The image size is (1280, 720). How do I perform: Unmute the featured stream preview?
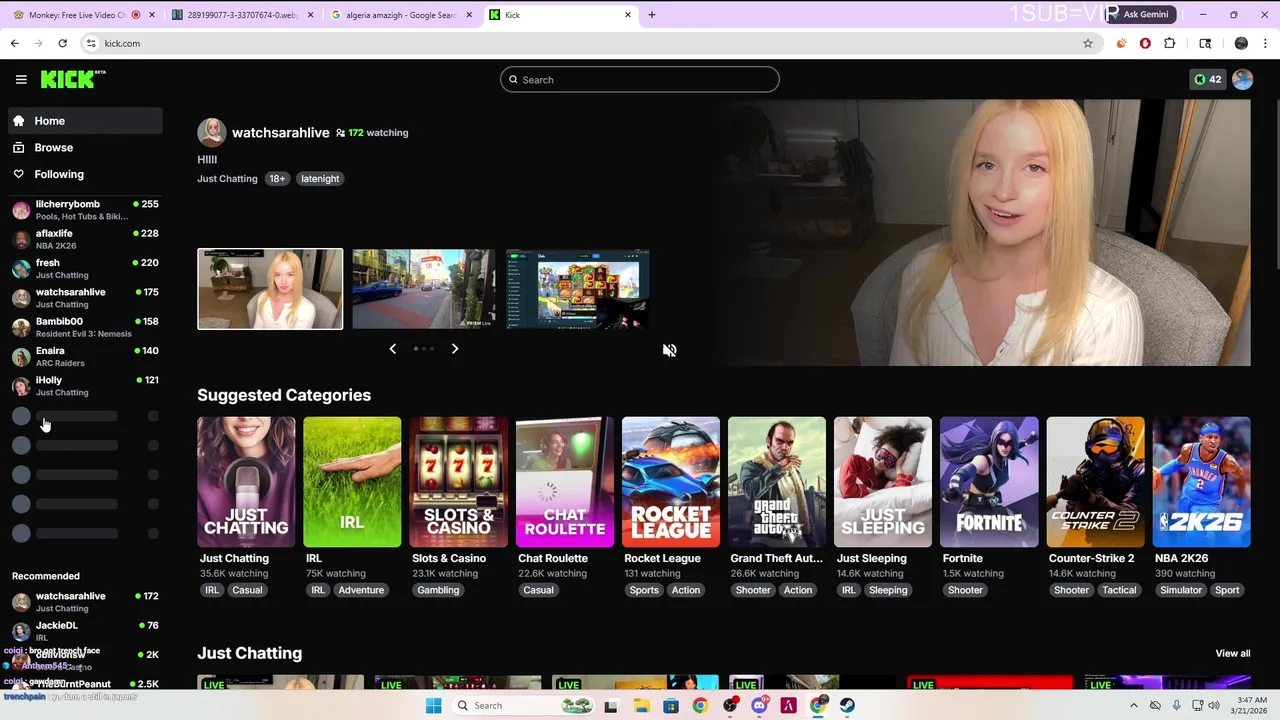(x=670, y=350)
